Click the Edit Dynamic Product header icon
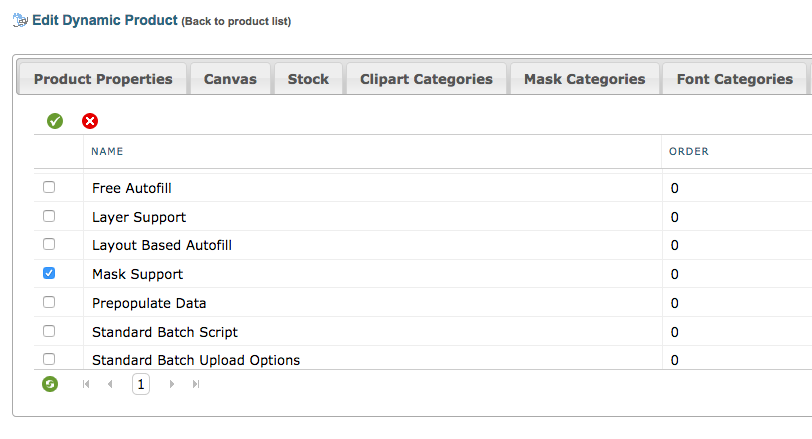Image resolution: width=812 pixels, height=439 pixels. coord(19,20)
